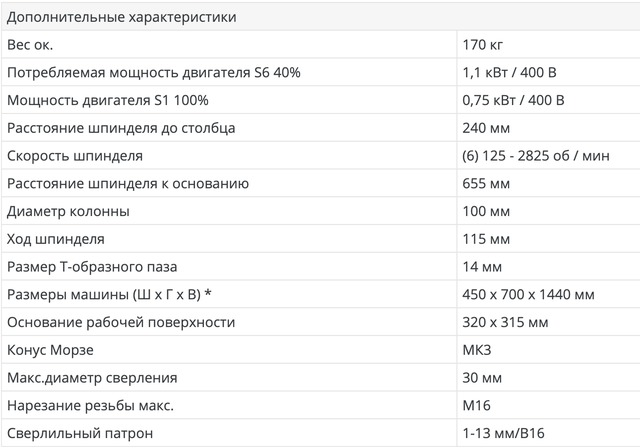The width and height of the screenshot is (640, 447).
Task: Select the "1-13 мм/B16" drill chuck value
Action: [505, 433]
